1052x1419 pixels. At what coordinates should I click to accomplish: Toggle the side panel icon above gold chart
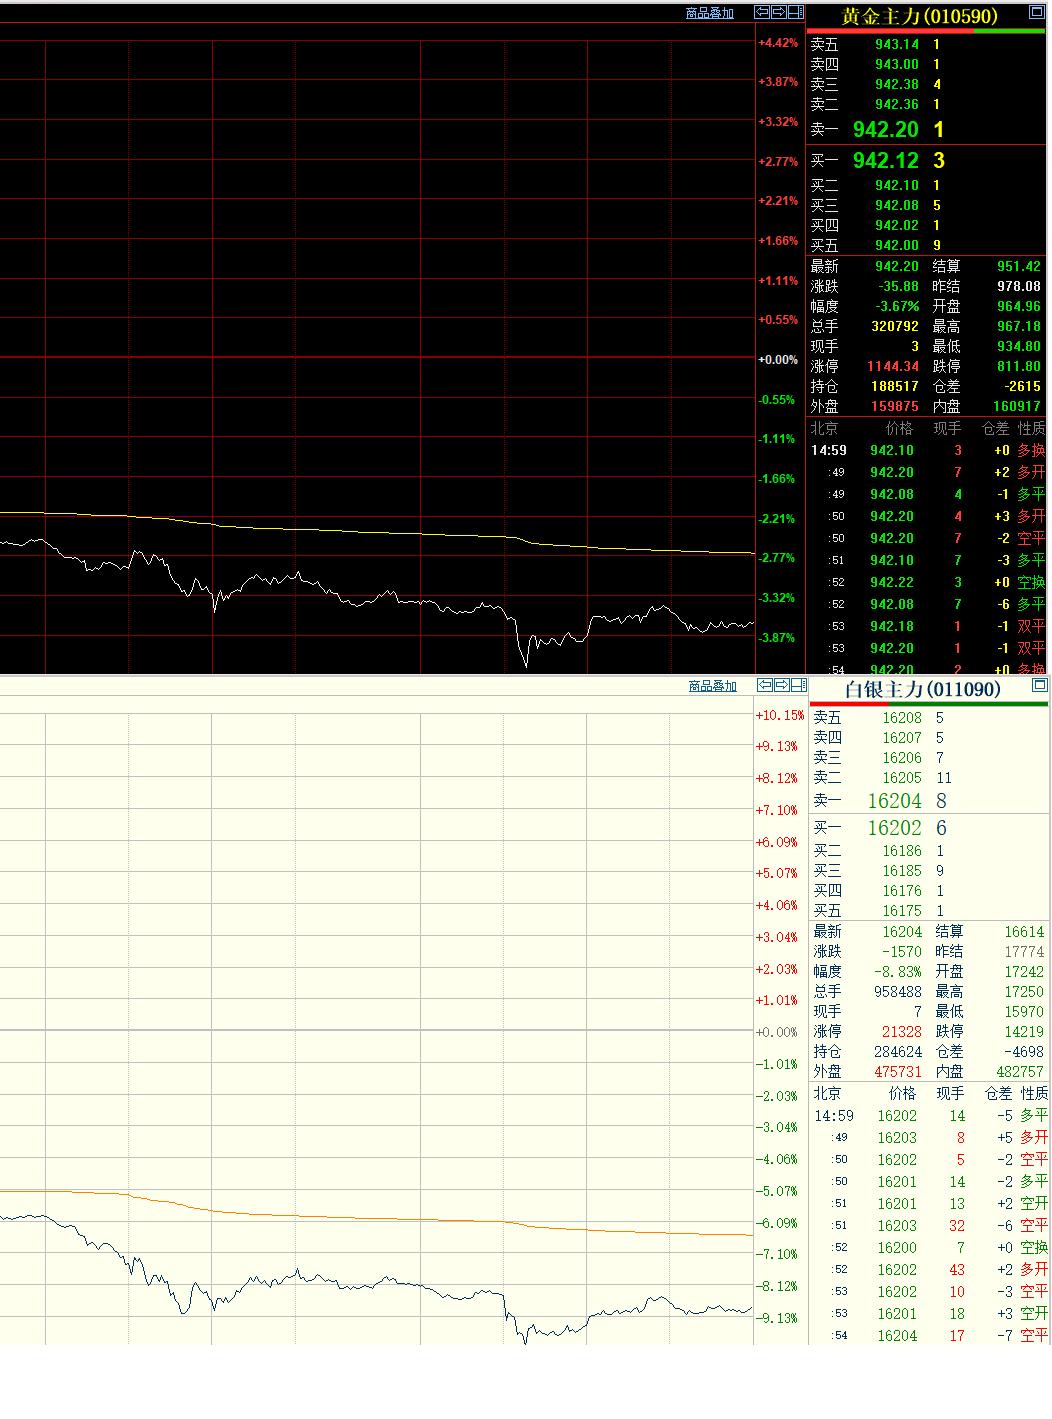[x=796, y=12]
